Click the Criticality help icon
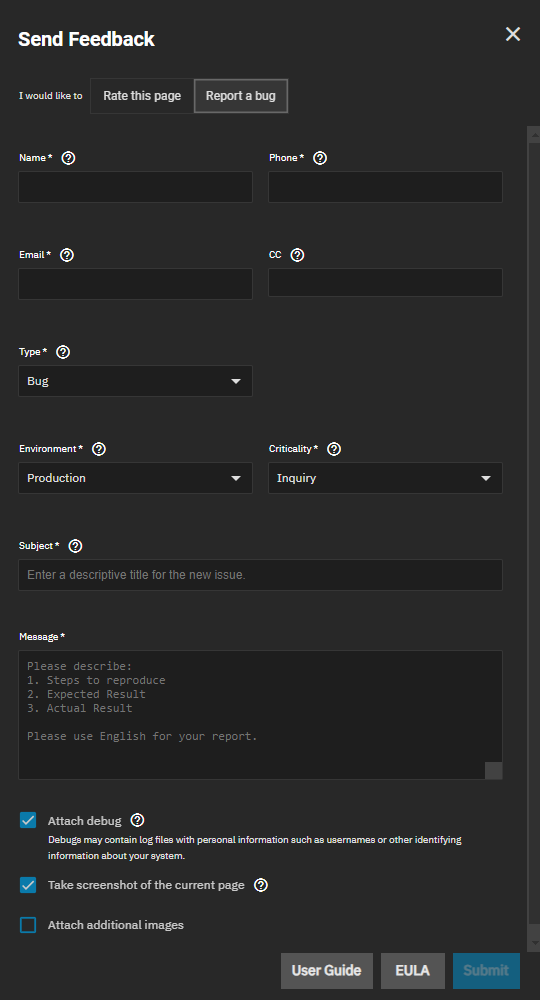Image resolution: width=540 pixels, height=1000 pixels. [x=334, y=449]
